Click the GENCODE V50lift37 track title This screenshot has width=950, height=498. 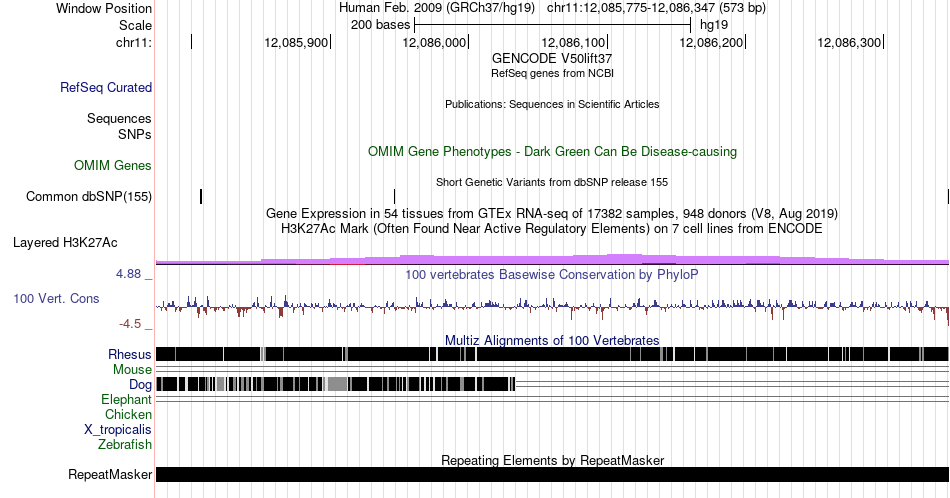coord(552,58)
